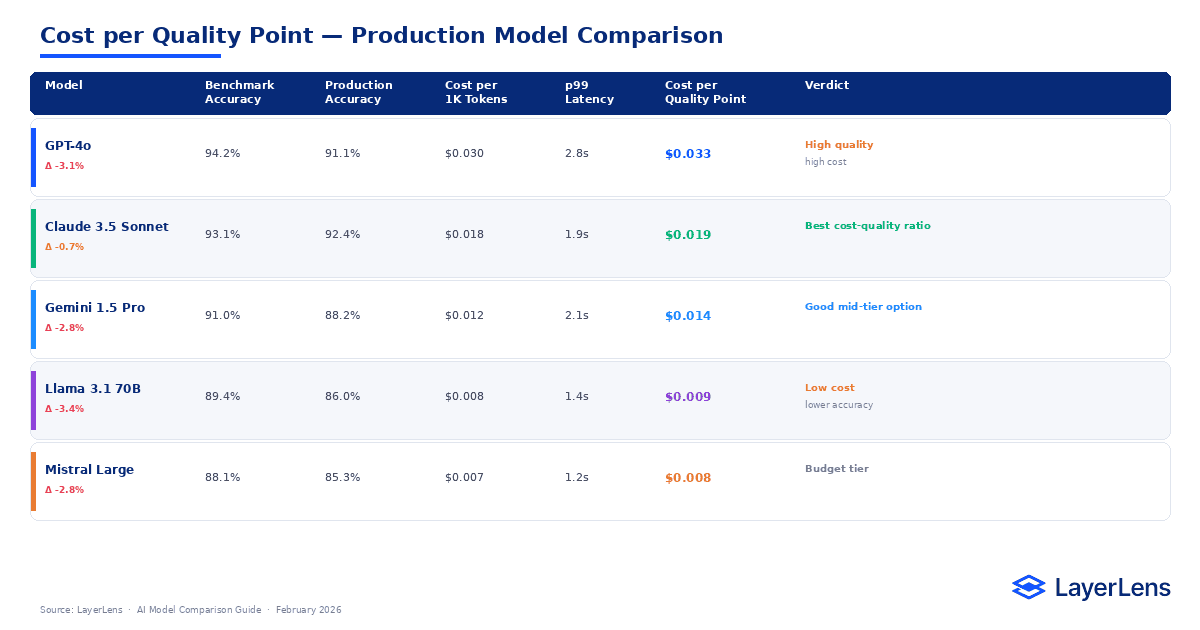Click 'AI Model Comparison Guide' footer text
Image resolution: width=1200 pixels, height=630 pixels.
199,610
